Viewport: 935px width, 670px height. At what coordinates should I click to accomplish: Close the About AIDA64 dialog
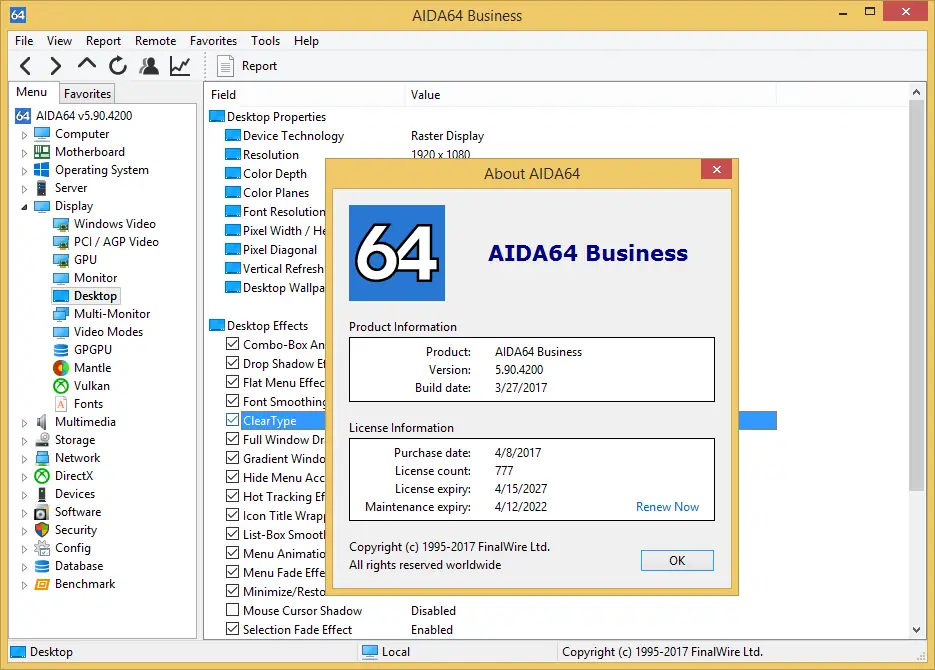[x=717, y=169]
